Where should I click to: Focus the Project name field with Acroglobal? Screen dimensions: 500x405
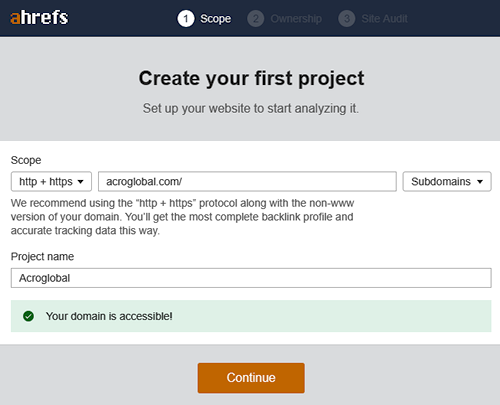pyautogui.click(x=251, y=278)
